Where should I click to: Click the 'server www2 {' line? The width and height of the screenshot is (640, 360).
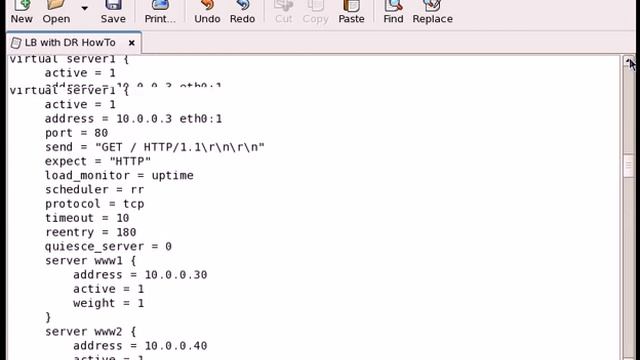91,332
